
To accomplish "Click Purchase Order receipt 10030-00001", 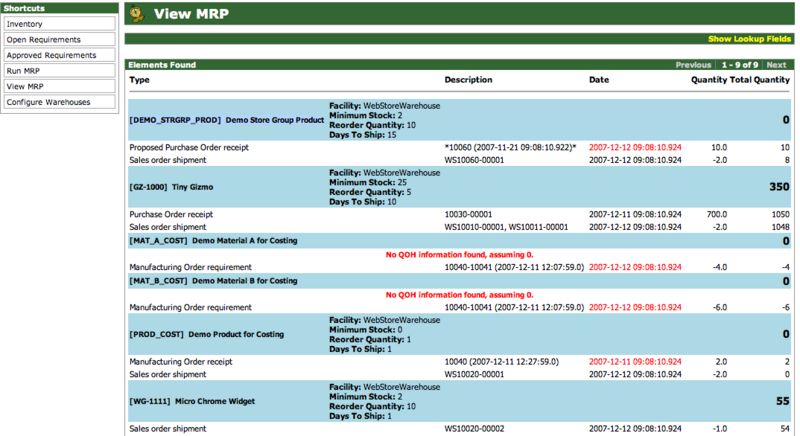I will coord(468,214).
